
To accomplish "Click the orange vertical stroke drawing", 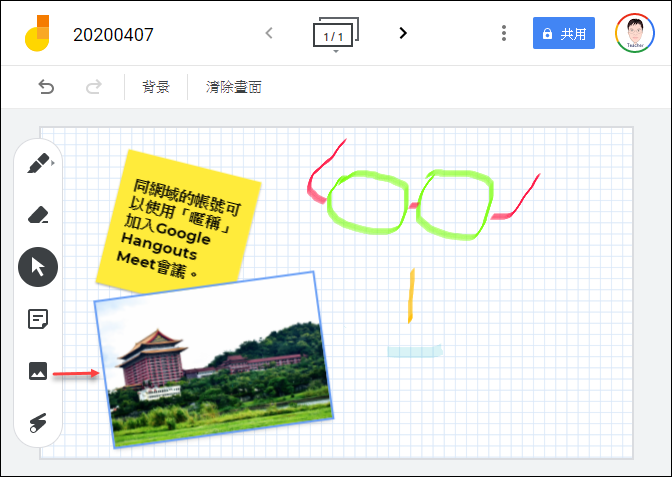I will 411,296.
